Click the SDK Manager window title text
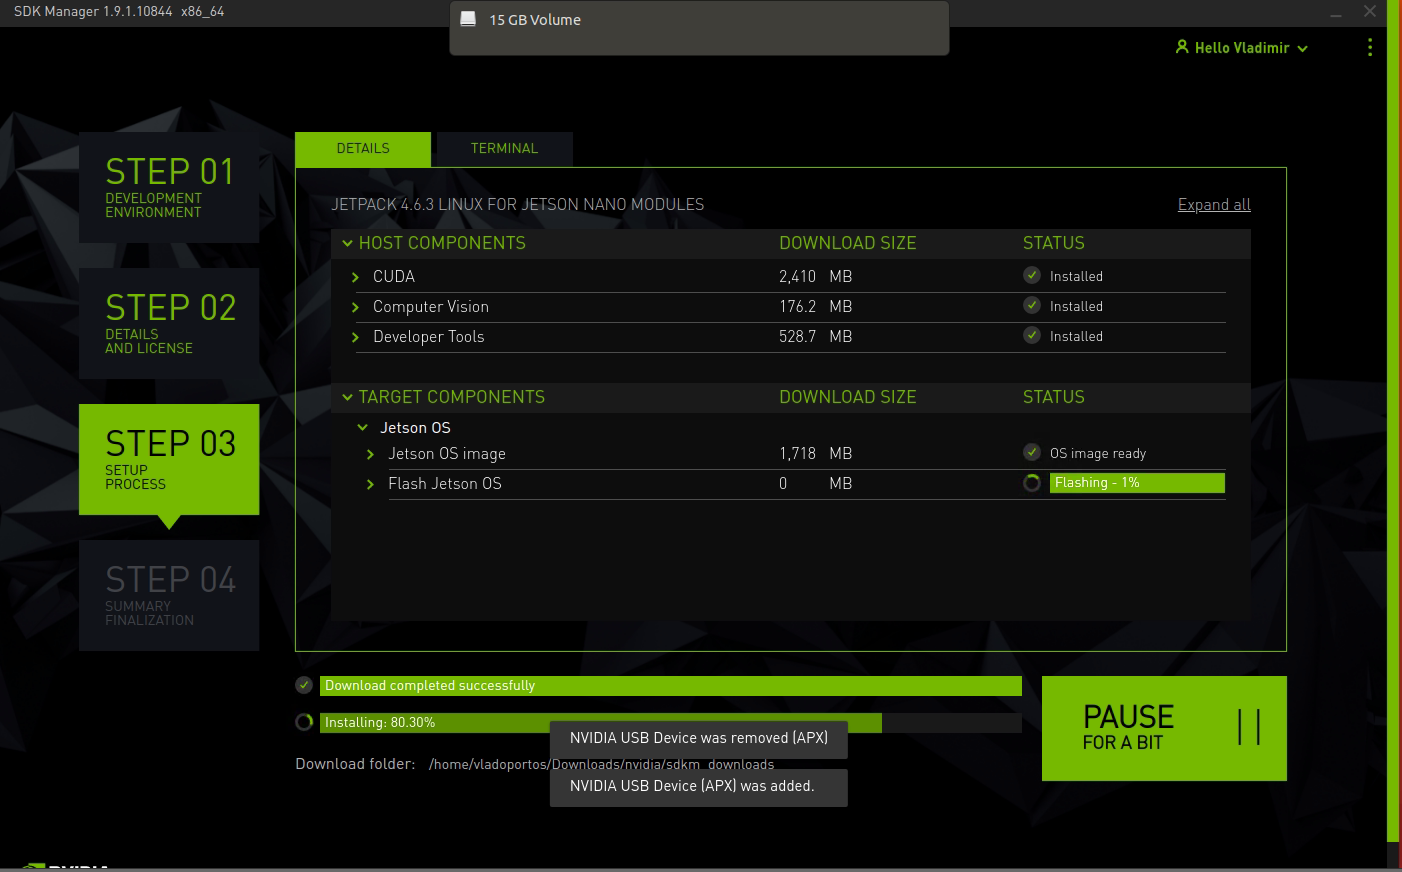Image resolution: width=1402 pixels, height=872 pixels. 118,11
